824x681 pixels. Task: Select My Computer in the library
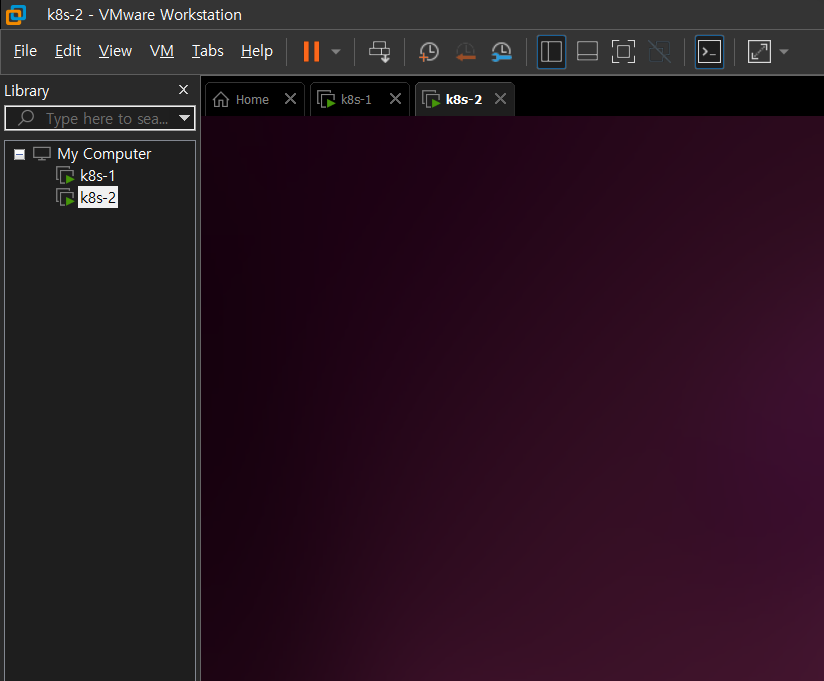104,153
